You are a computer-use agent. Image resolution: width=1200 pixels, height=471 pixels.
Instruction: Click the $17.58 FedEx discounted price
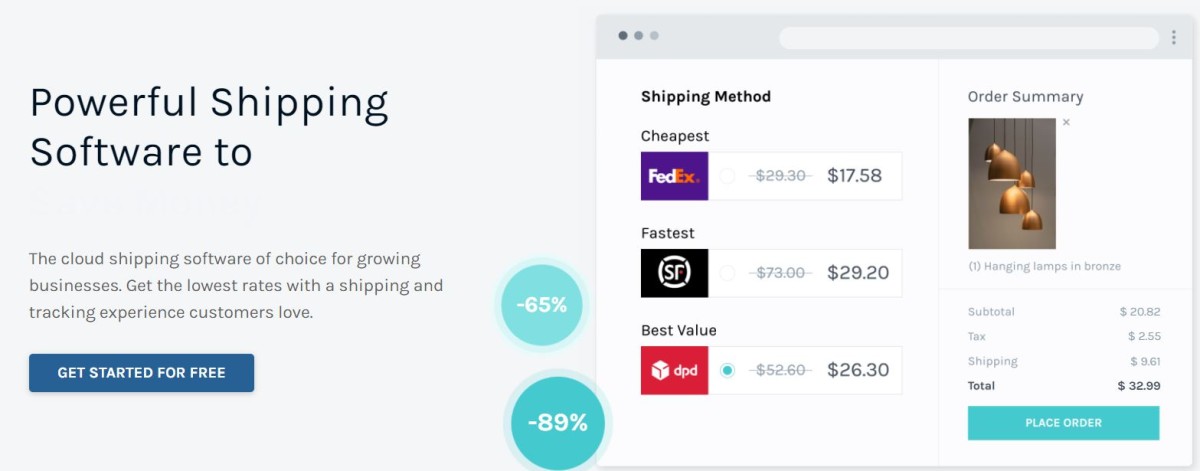854,176
